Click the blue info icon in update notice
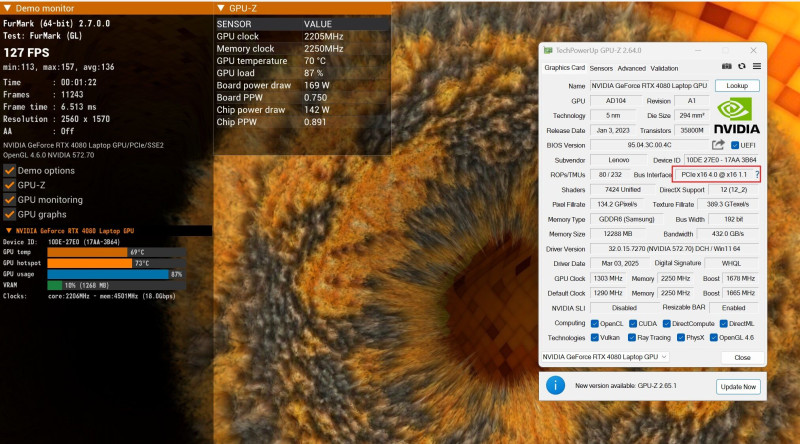Viewport: 800px width, 444px height. coord(555,385)
